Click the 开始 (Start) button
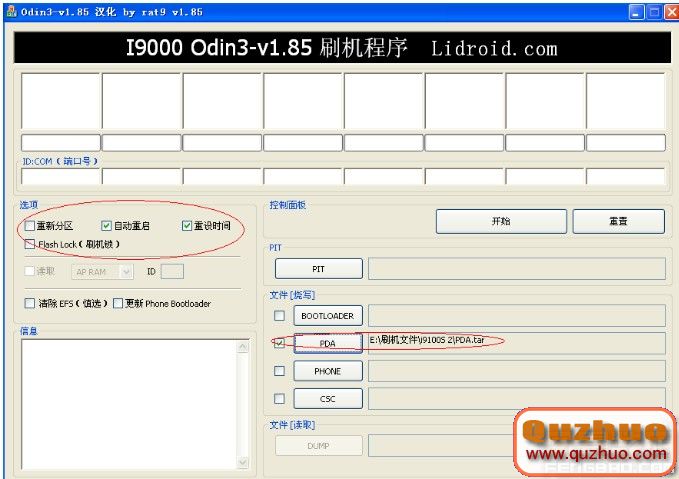Image resolution: width=679 pixels, height=479 pixels. point(501,221)
